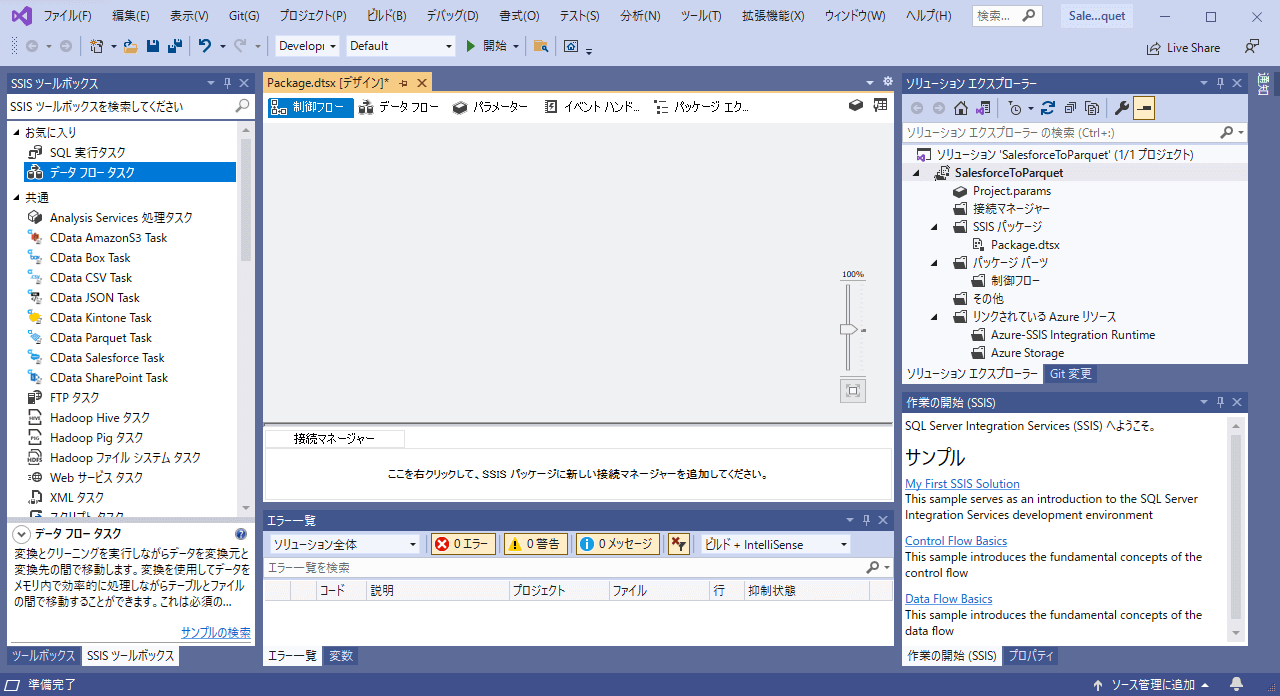
Task: Collapse the SalesforceToParquet project node
Action: 917,174
